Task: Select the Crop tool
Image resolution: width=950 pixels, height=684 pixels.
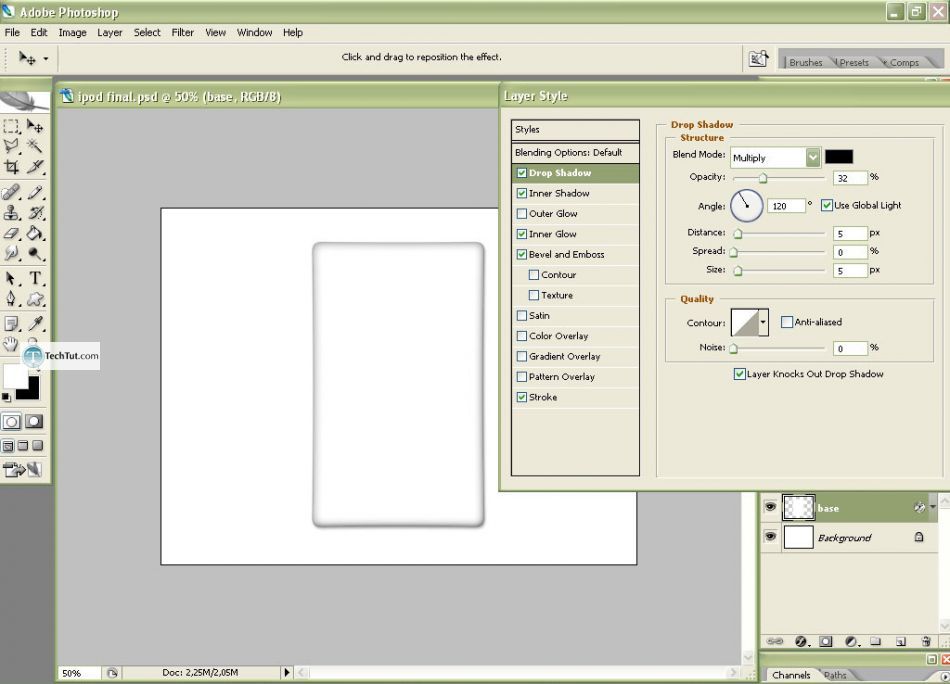Action: click(x=11, y=167)
